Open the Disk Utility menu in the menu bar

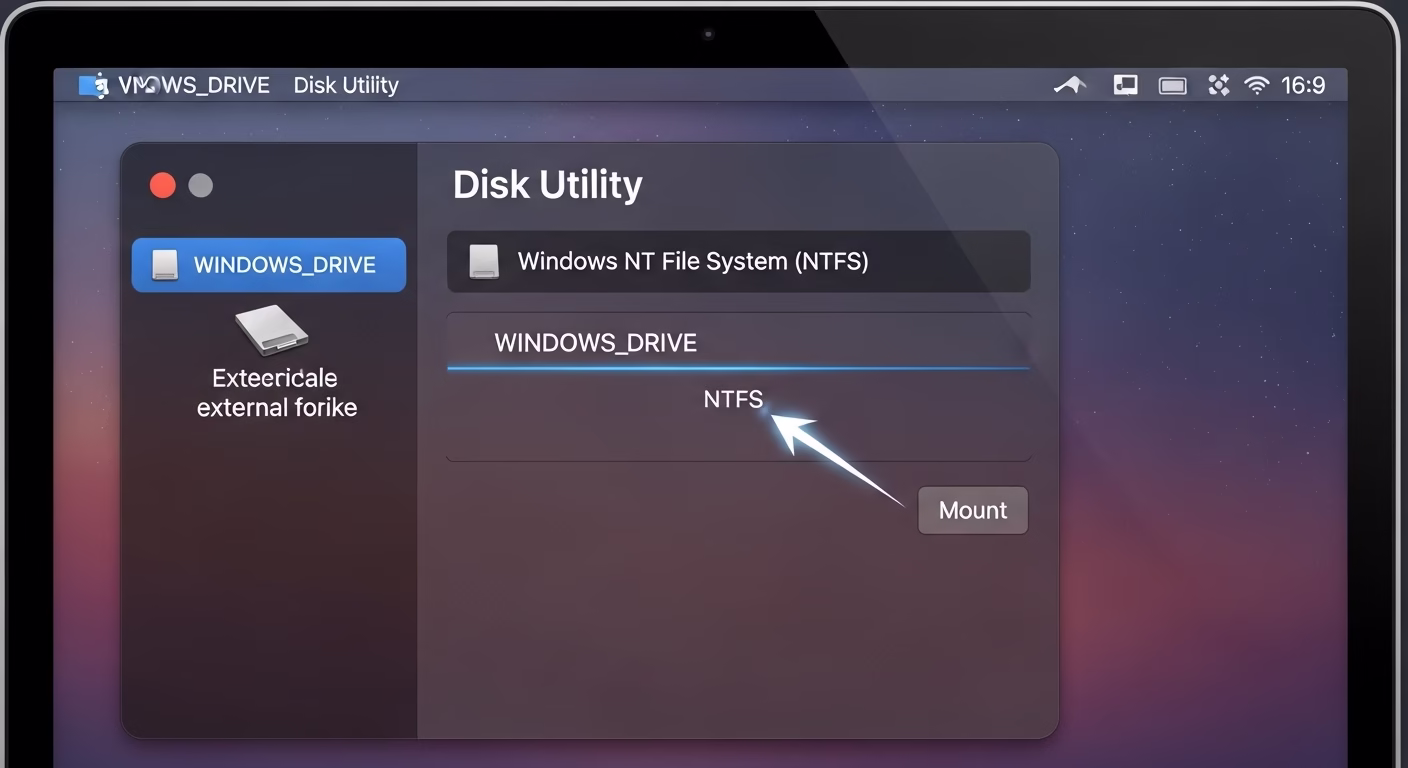point(346,85)
